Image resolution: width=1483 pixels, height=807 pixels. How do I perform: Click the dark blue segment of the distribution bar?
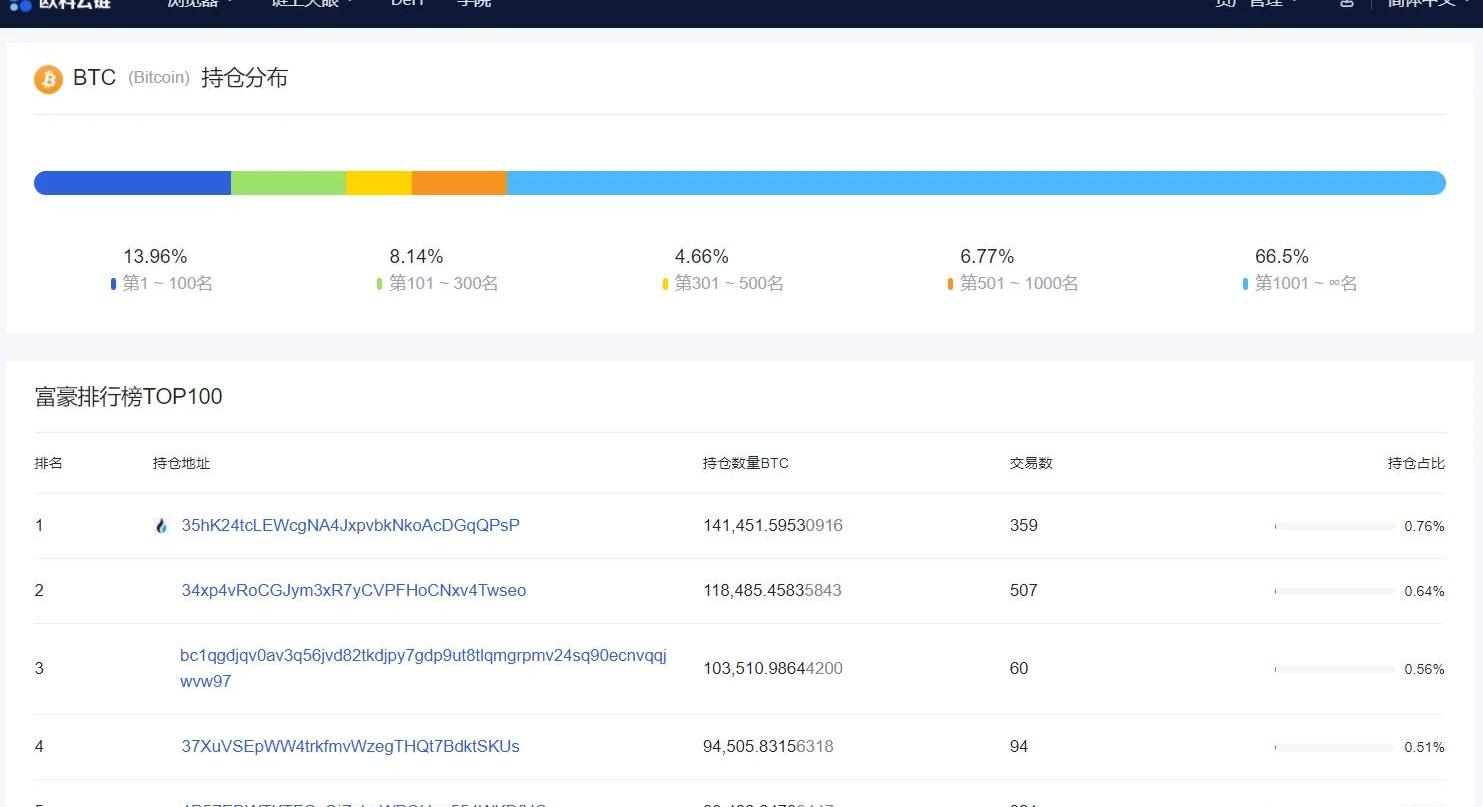point(133,183)
